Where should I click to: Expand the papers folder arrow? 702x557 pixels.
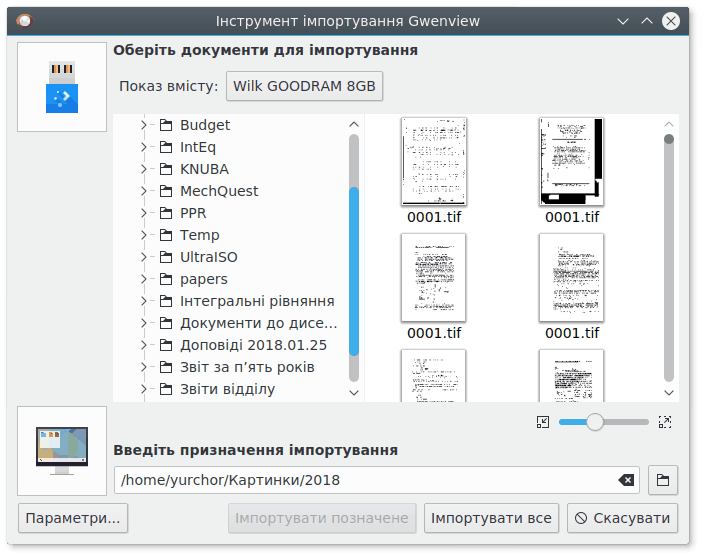[x=144, y=279]
